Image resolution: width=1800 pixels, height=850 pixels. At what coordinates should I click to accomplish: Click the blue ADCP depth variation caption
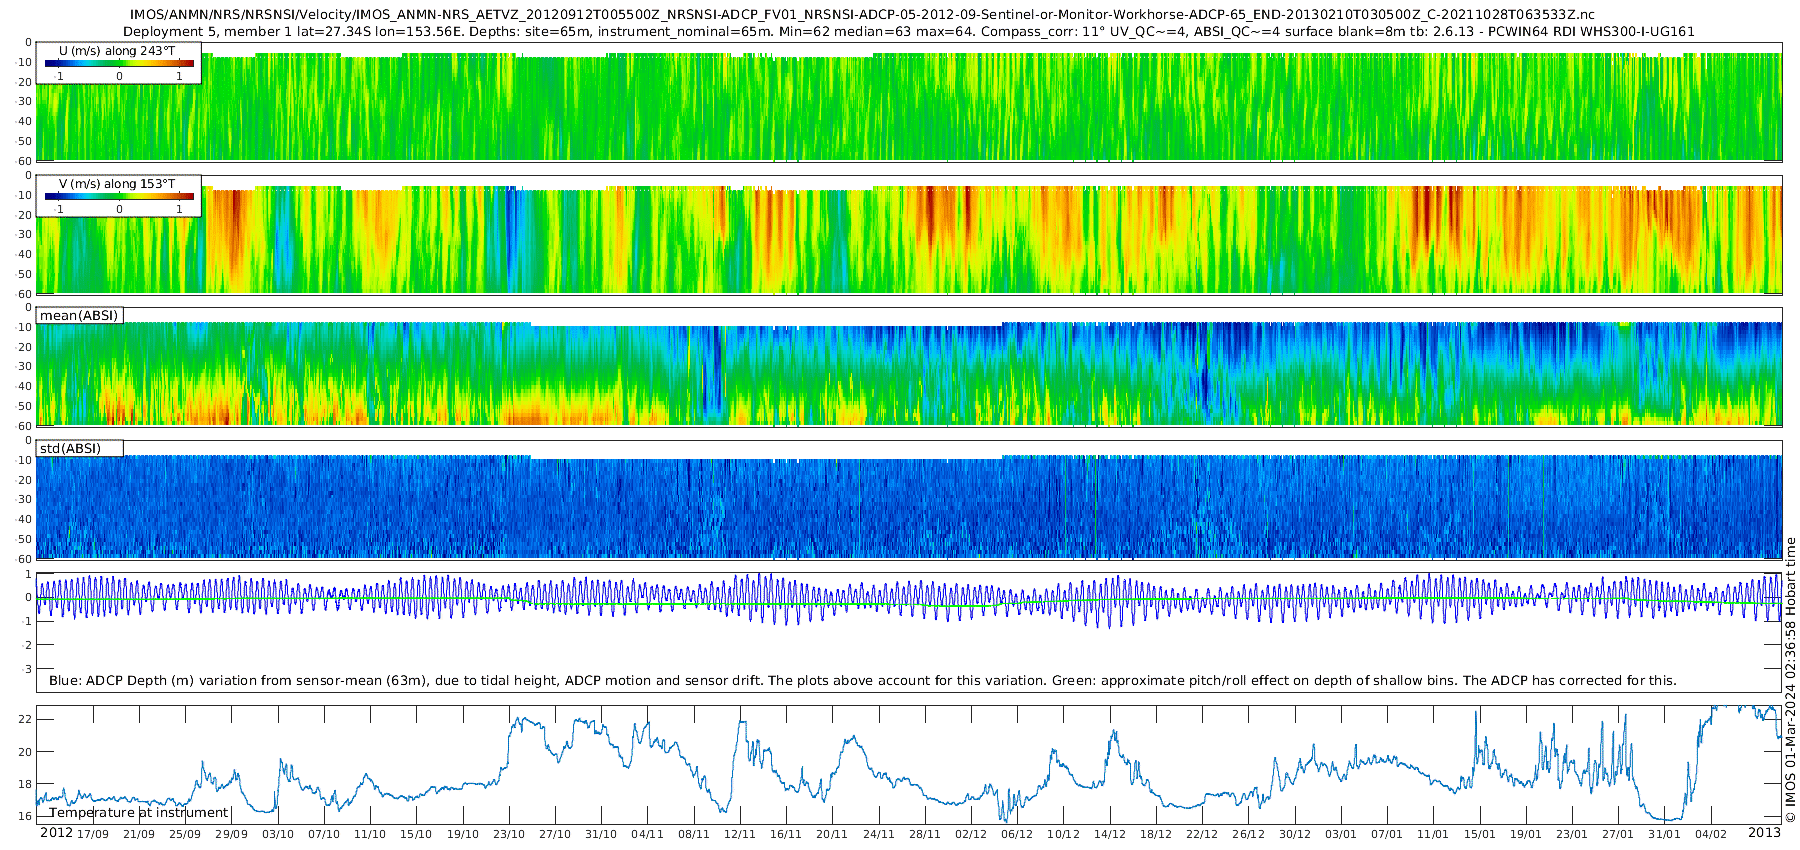[x=862, y=680]
